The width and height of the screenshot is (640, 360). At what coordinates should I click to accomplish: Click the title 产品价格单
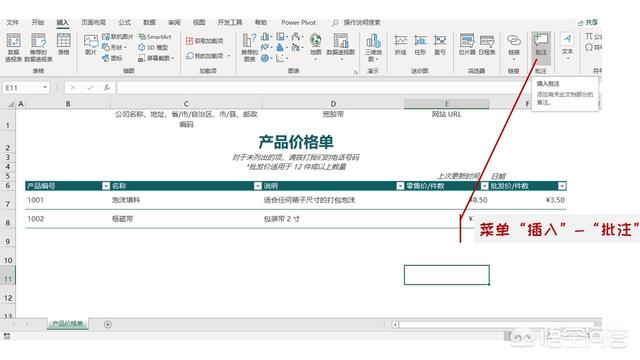[296, 142]
